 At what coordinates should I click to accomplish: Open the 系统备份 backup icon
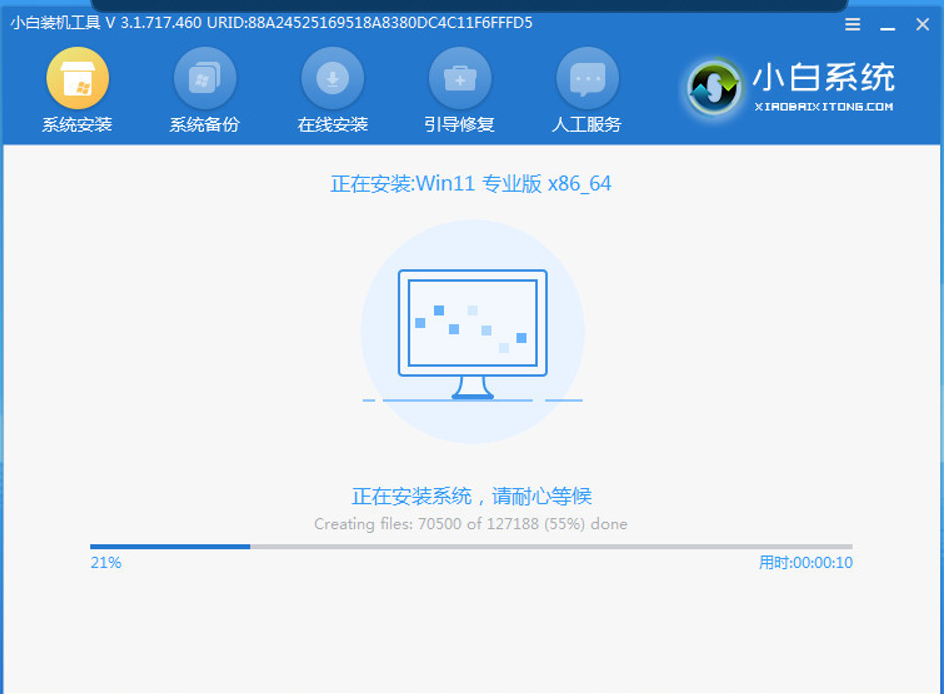click(x=205, y=78)
